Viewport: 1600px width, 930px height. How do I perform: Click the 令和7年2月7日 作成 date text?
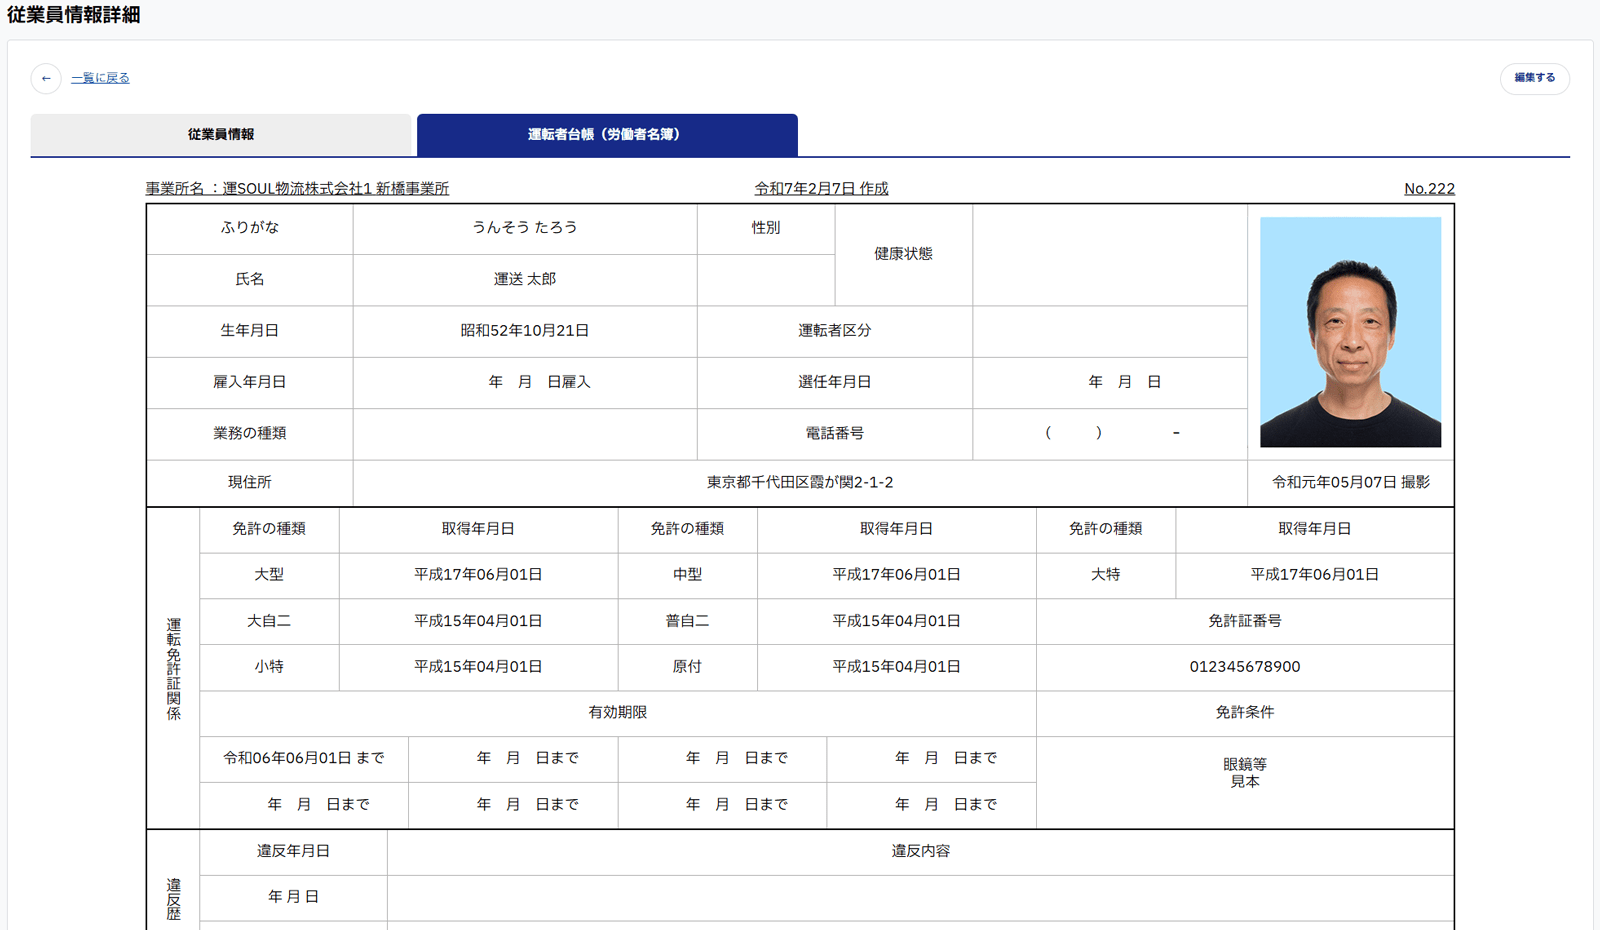(821, 188)
